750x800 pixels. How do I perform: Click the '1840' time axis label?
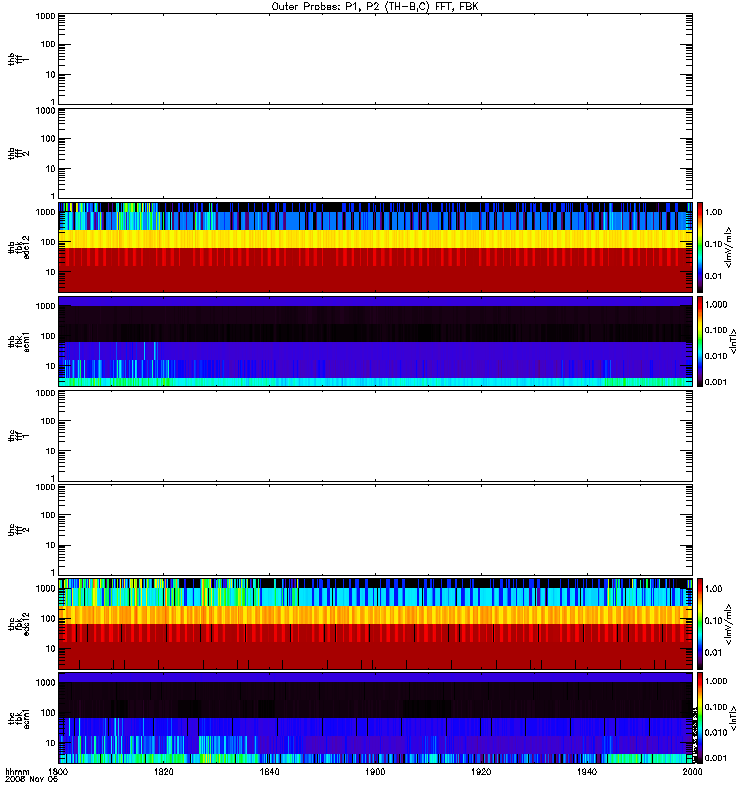click(269, 771)
